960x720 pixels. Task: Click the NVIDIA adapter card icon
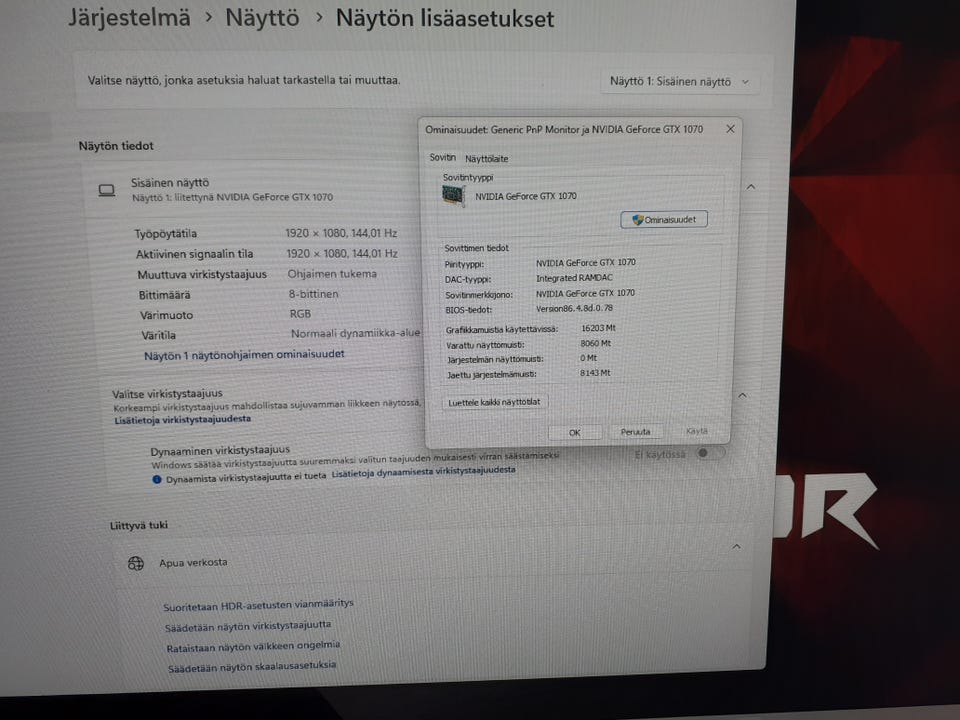pos(453,195)
